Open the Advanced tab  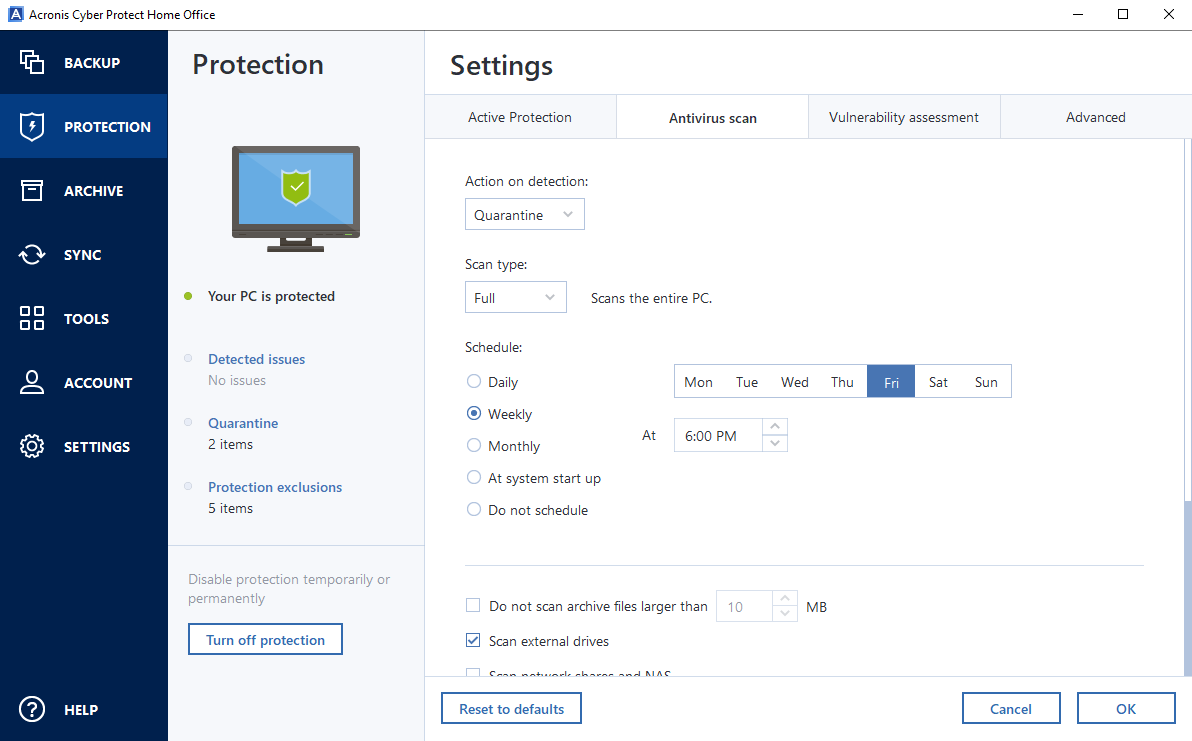1095,117
